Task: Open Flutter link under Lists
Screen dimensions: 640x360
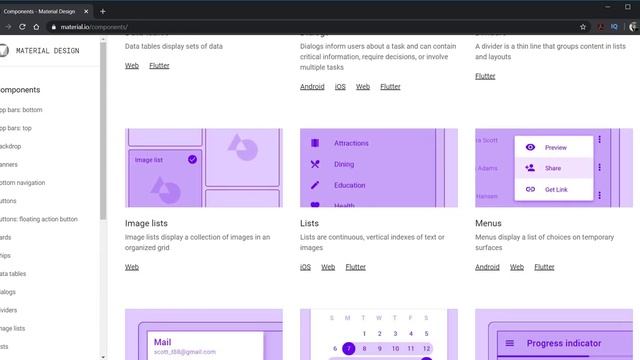Action: pyautogui.click(x=356, y=267)
